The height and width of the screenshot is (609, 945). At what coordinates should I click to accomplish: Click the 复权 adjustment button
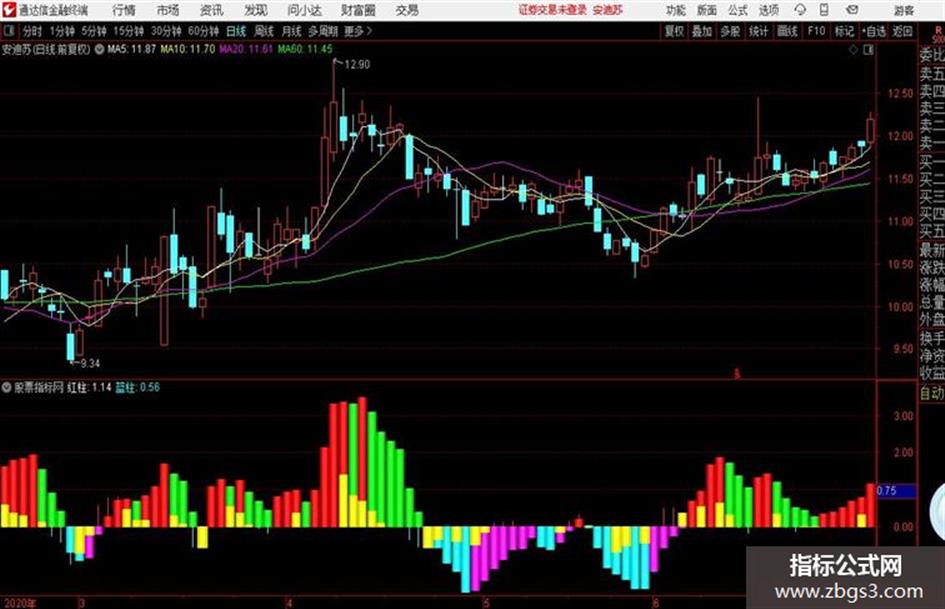tap(674, 31)
